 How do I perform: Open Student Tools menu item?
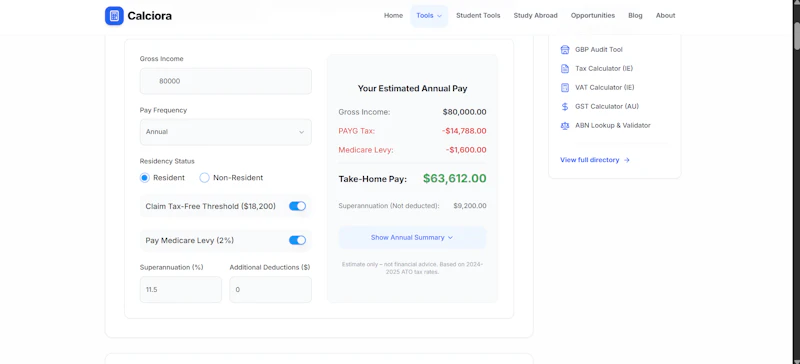point(478,16)
